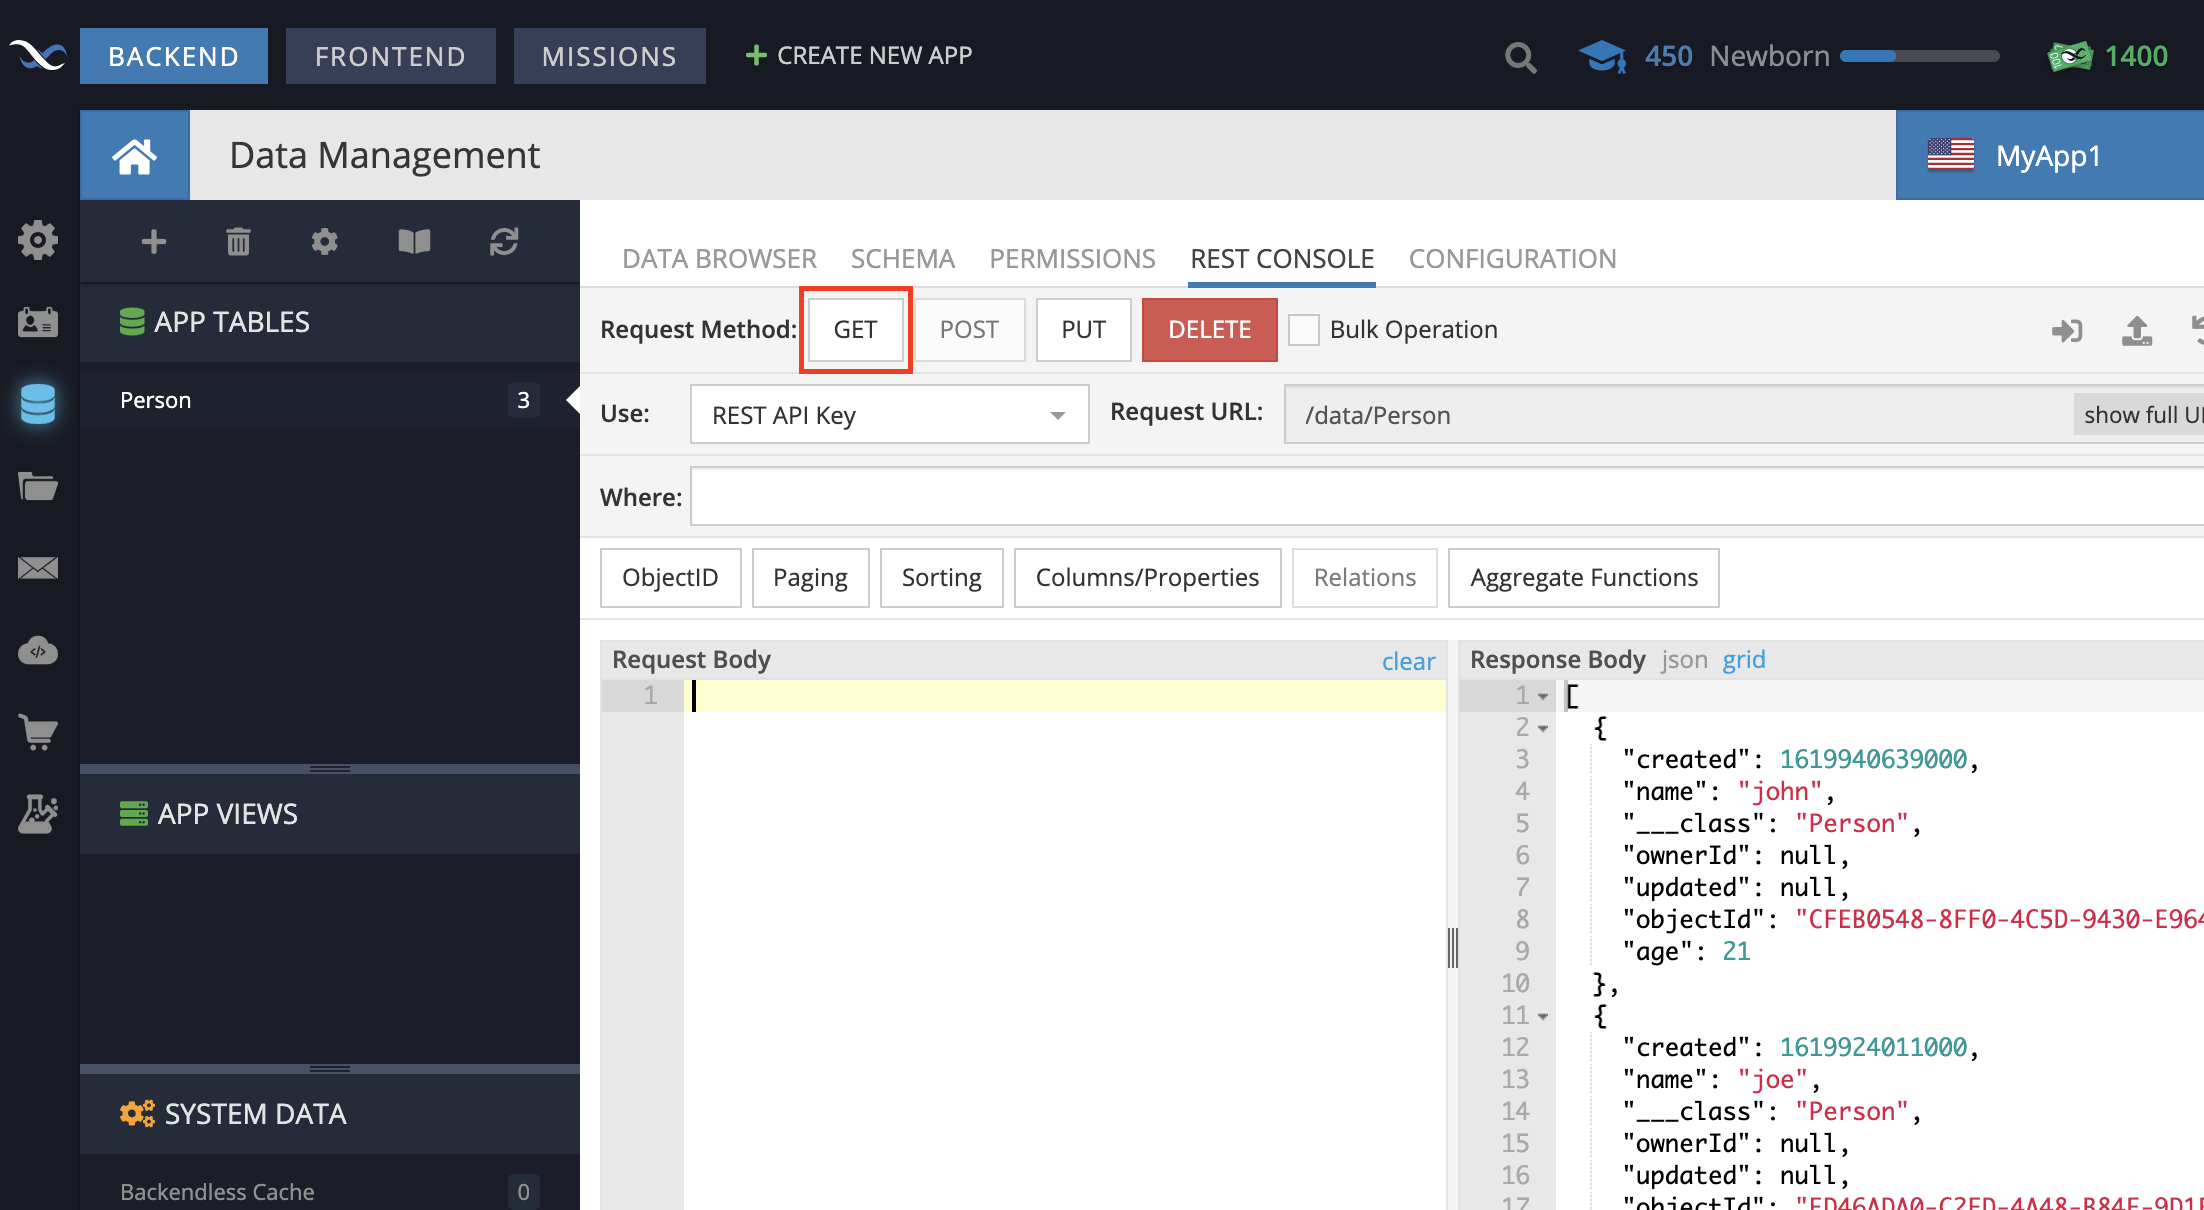Click the graduation cap level icon
Image resolution: width=2204 pixels, height=1210 pixels.
(1603, 56)
